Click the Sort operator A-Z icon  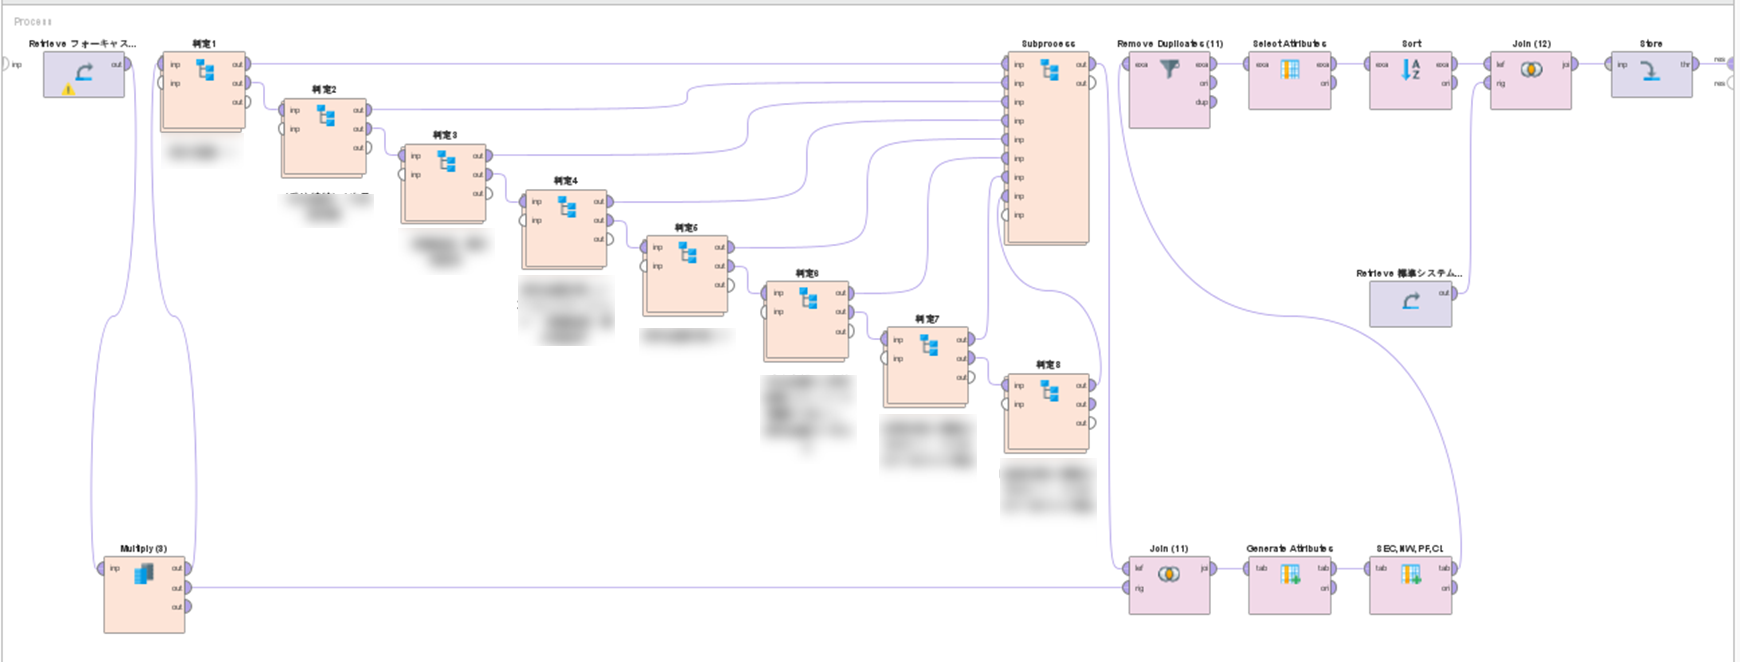pyautogui.click(x=1410, y=69)
